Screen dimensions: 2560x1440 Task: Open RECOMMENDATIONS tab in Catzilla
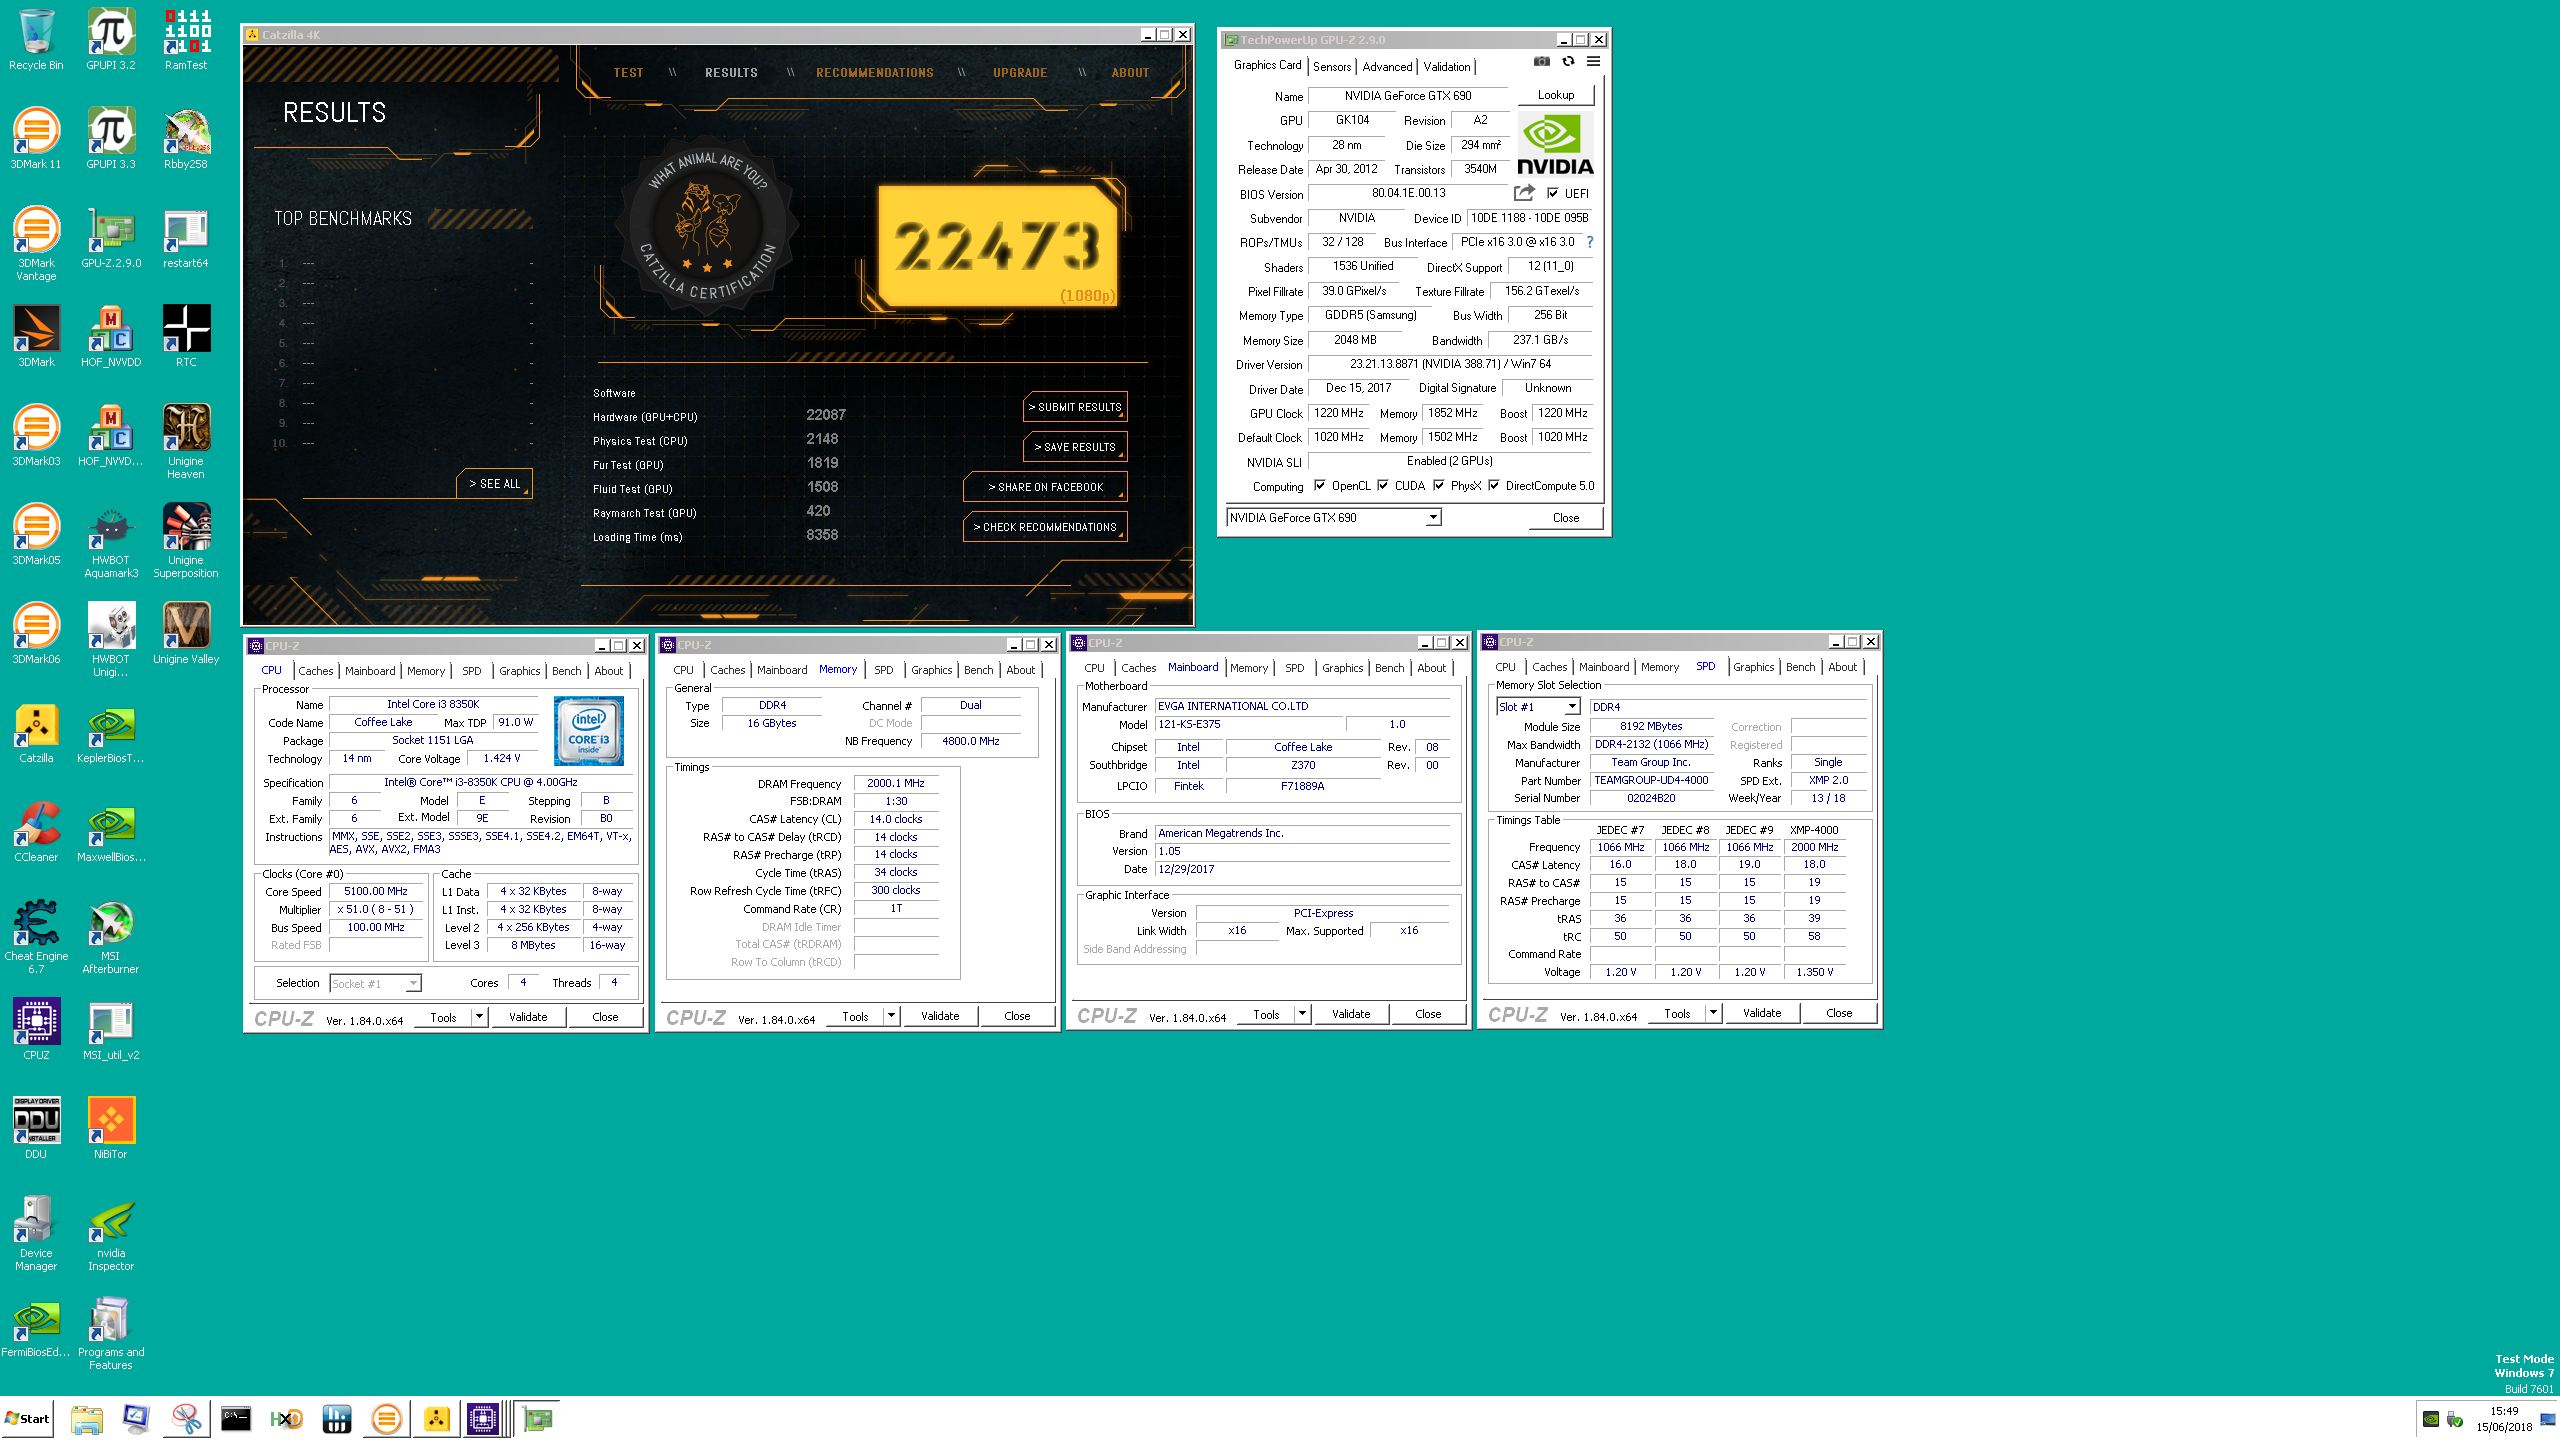(874, 73)
